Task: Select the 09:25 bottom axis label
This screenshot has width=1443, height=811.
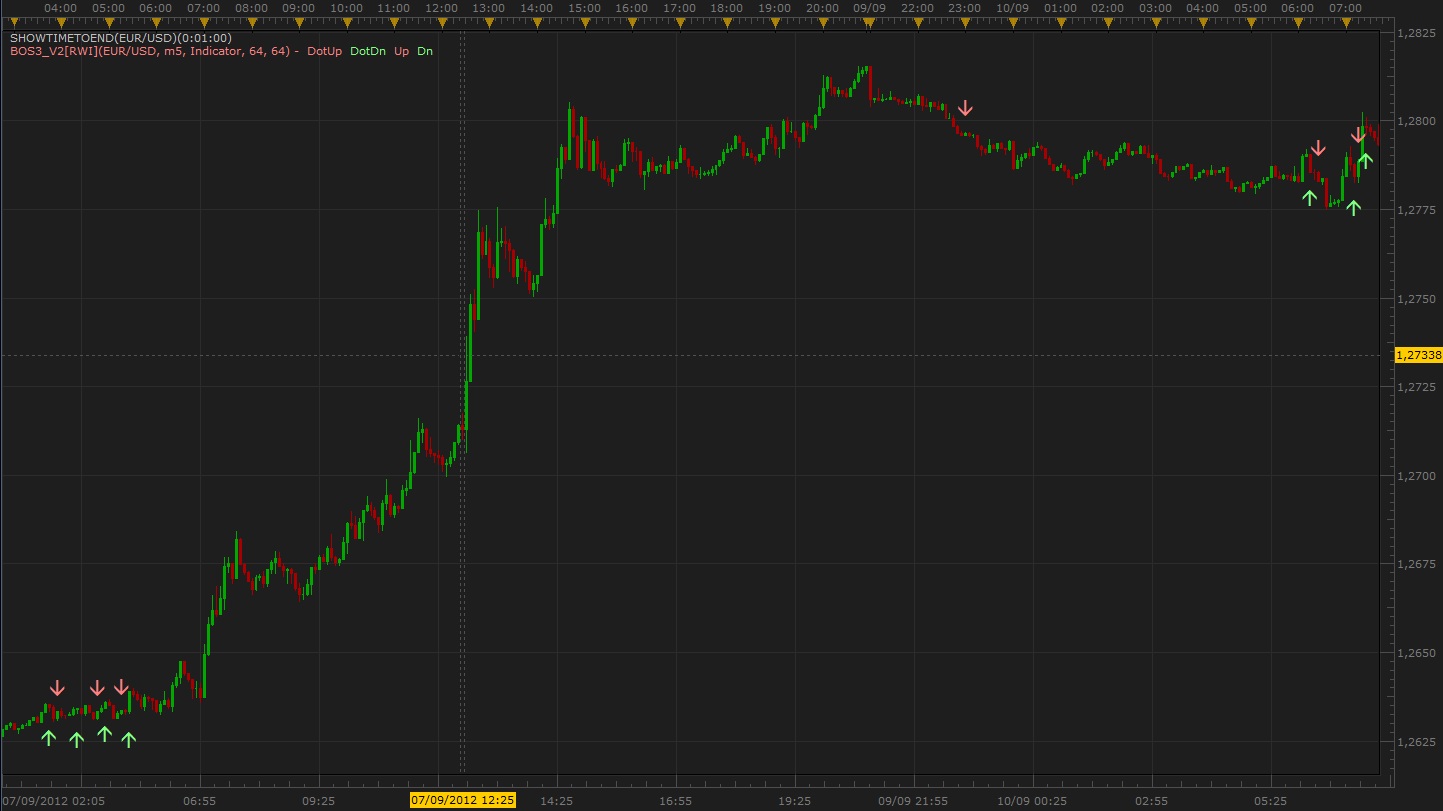Action: [x=318, y=801]
